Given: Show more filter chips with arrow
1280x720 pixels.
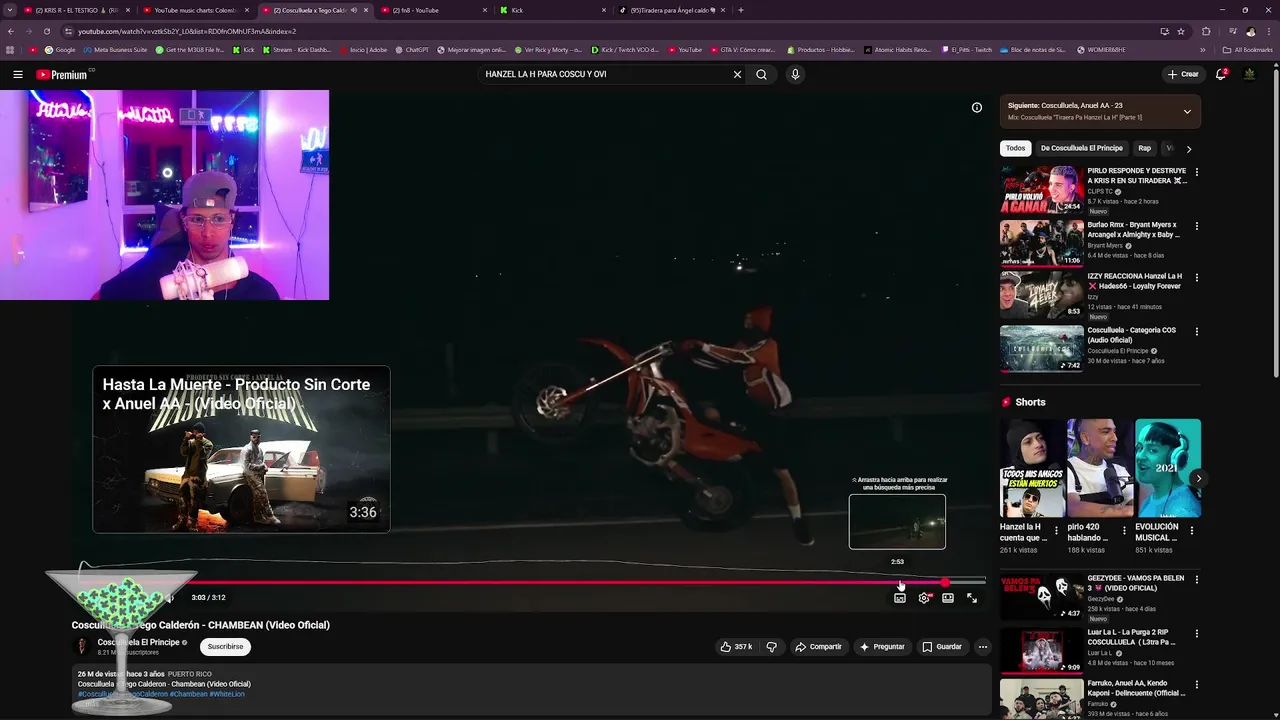Looking at the screenshot, I should (1188, 148).
